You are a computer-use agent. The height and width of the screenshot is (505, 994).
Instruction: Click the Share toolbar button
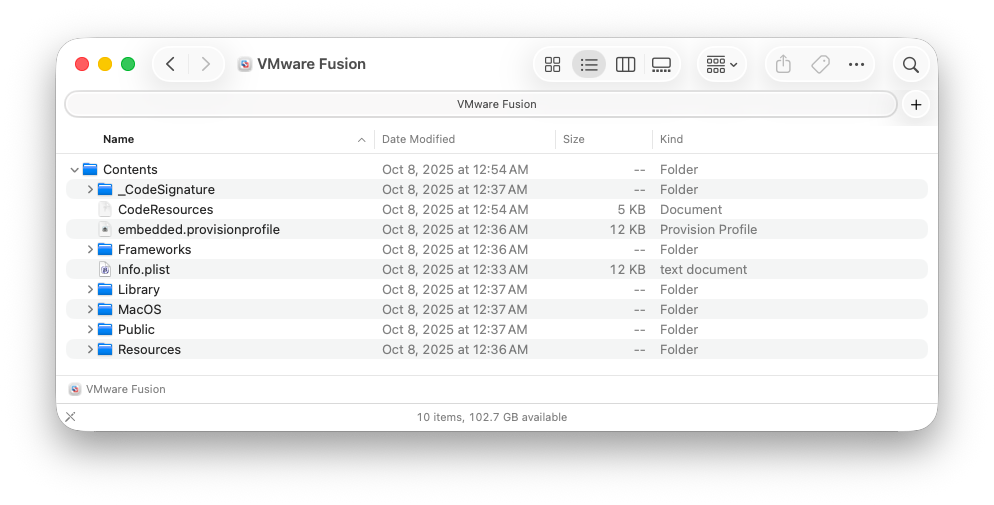[784, 64]
